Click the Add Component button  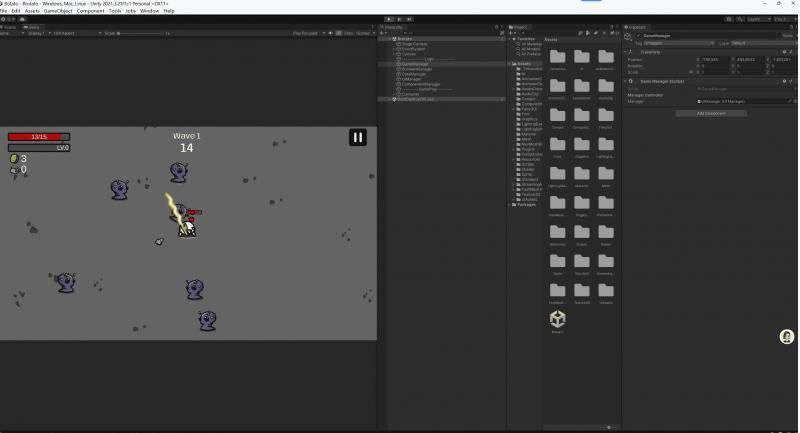[709, 113]
